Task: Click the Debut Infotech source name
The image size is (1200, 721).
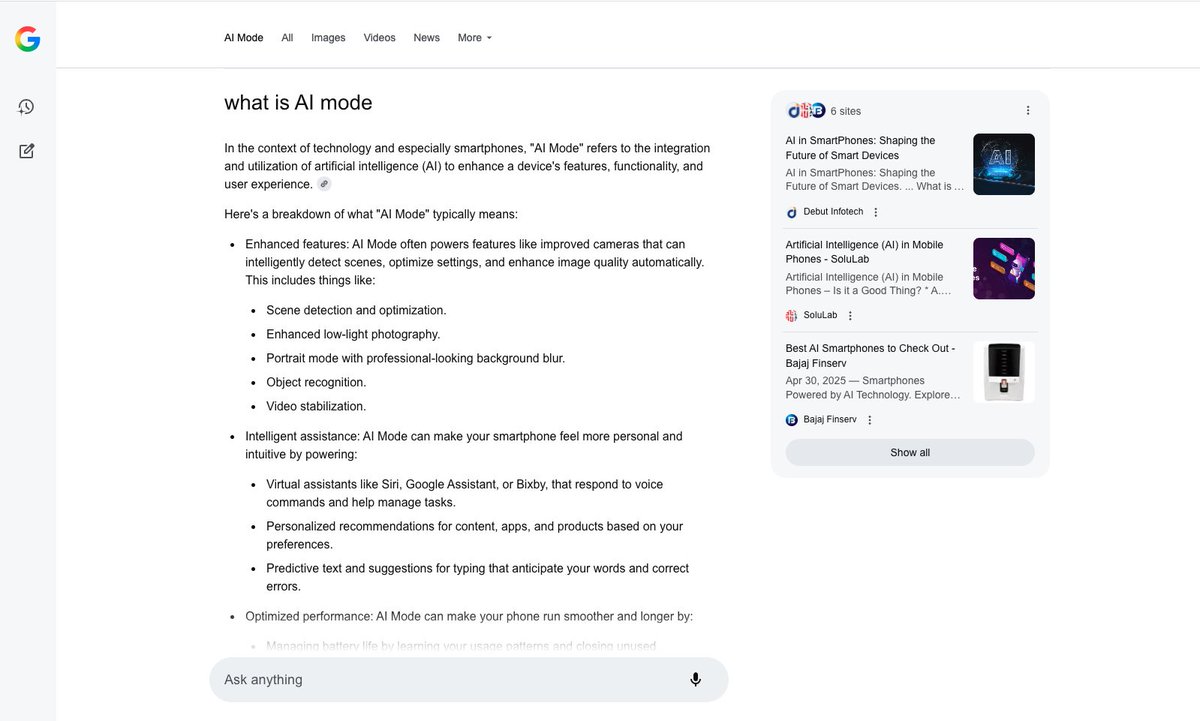Action: point(833,212)
